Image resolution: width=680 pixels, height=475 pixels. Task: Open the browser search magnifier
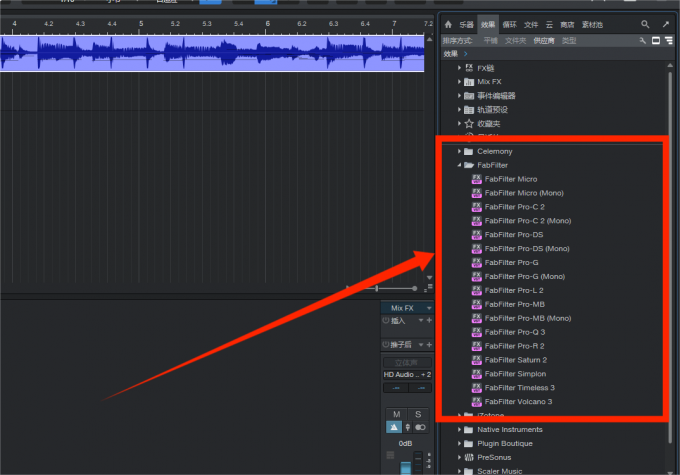click(645, 24)
